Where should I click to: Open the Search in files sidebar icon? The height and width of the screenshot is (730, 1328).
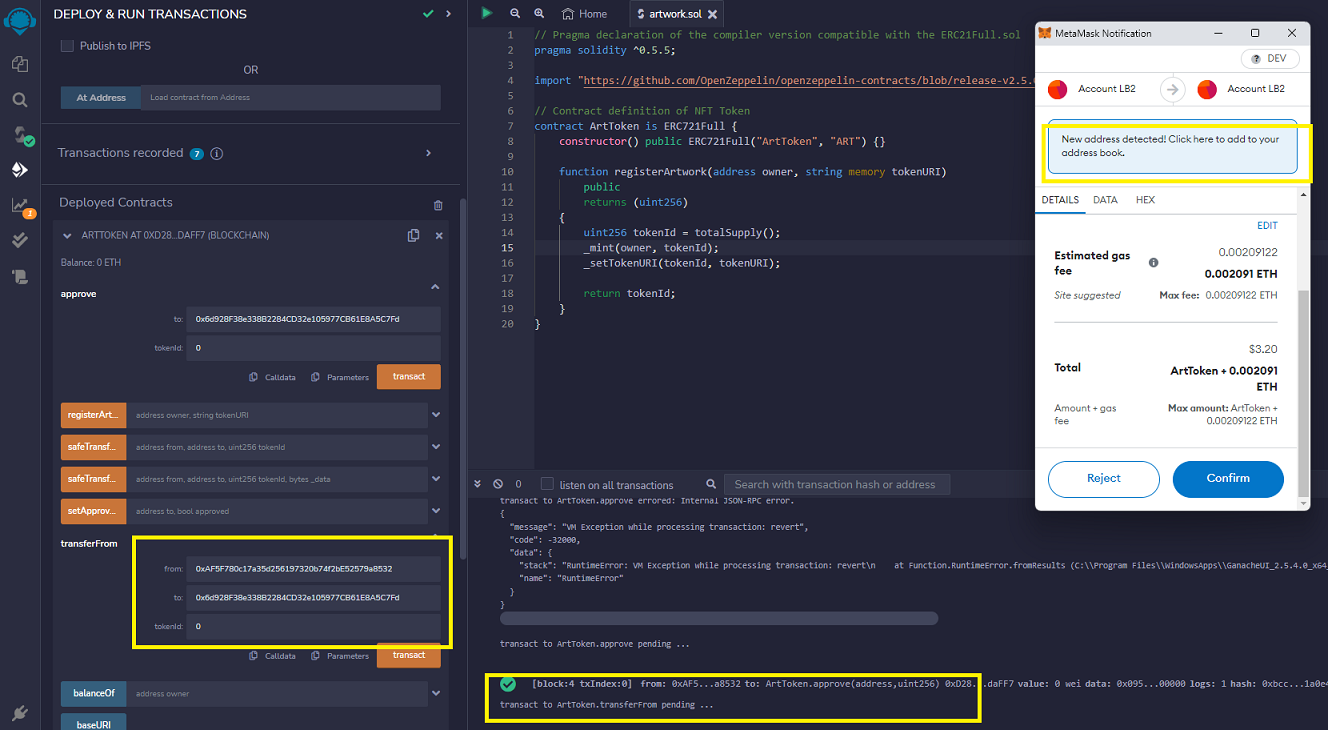[19, 100]
